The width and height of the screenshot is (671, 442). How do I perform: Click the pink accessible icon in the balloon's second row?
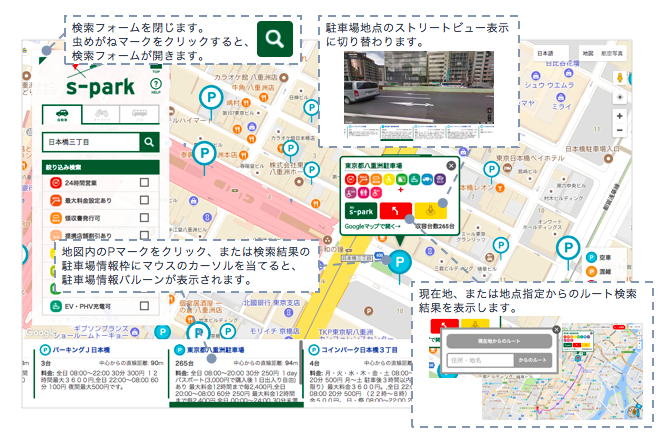(376, 193)
